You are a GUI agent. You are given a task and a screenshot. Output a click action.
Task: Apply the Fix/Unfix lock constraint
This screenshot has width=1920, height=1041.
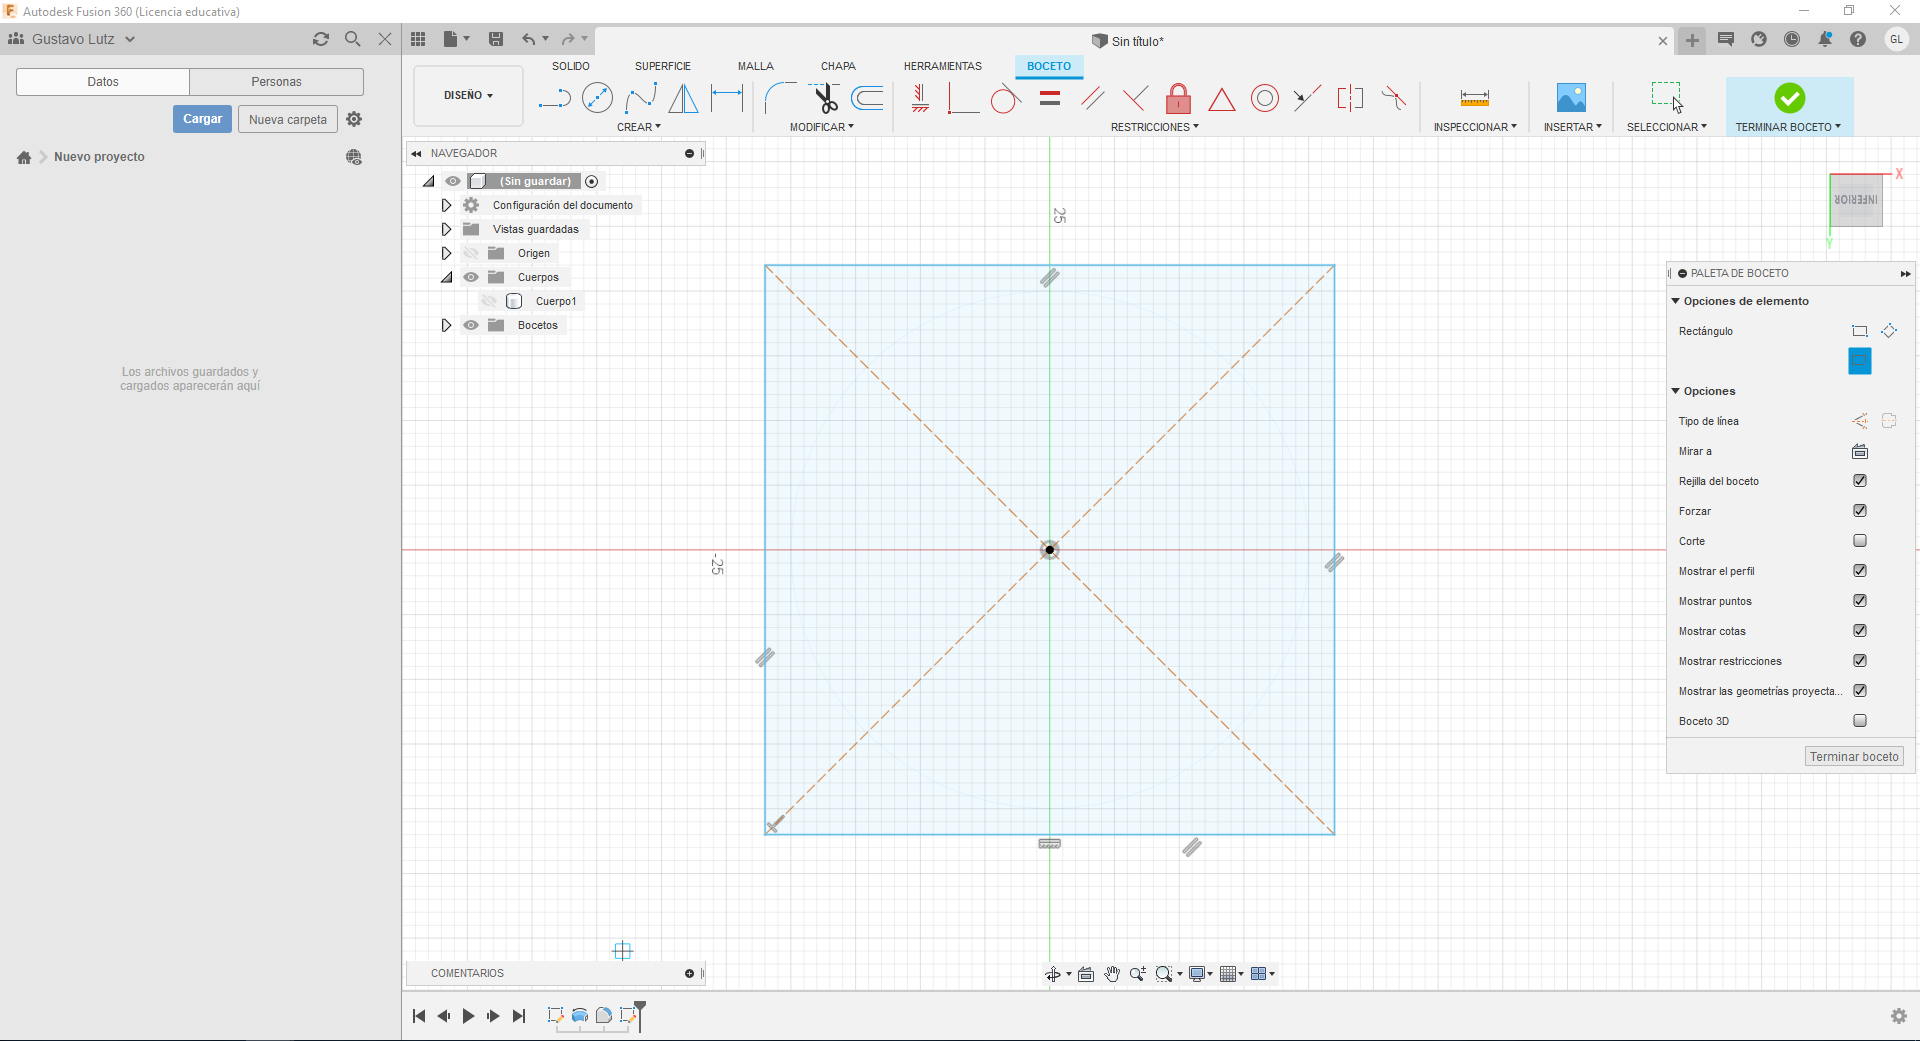(1178, 98)
